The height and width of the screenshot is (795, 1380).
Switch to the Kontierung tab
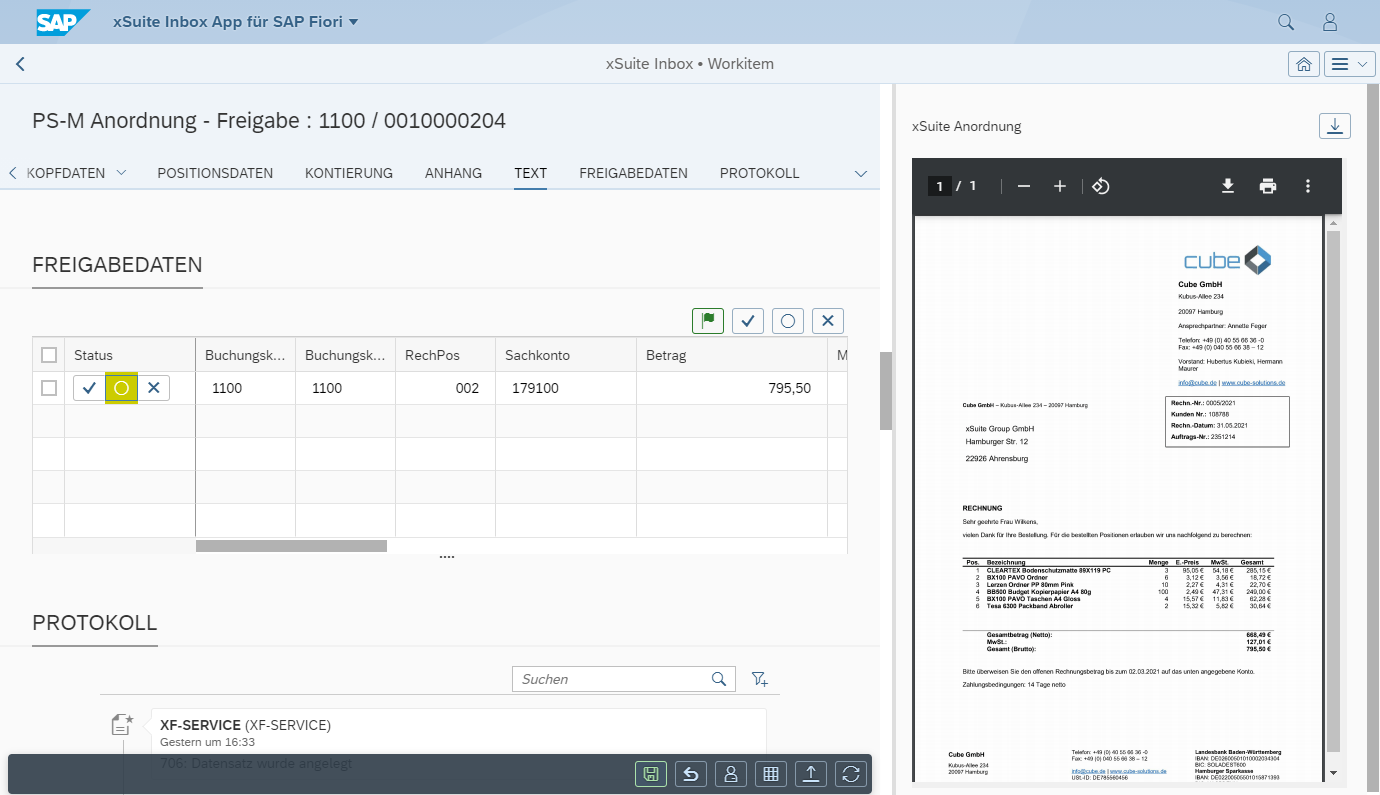point(348,173)
